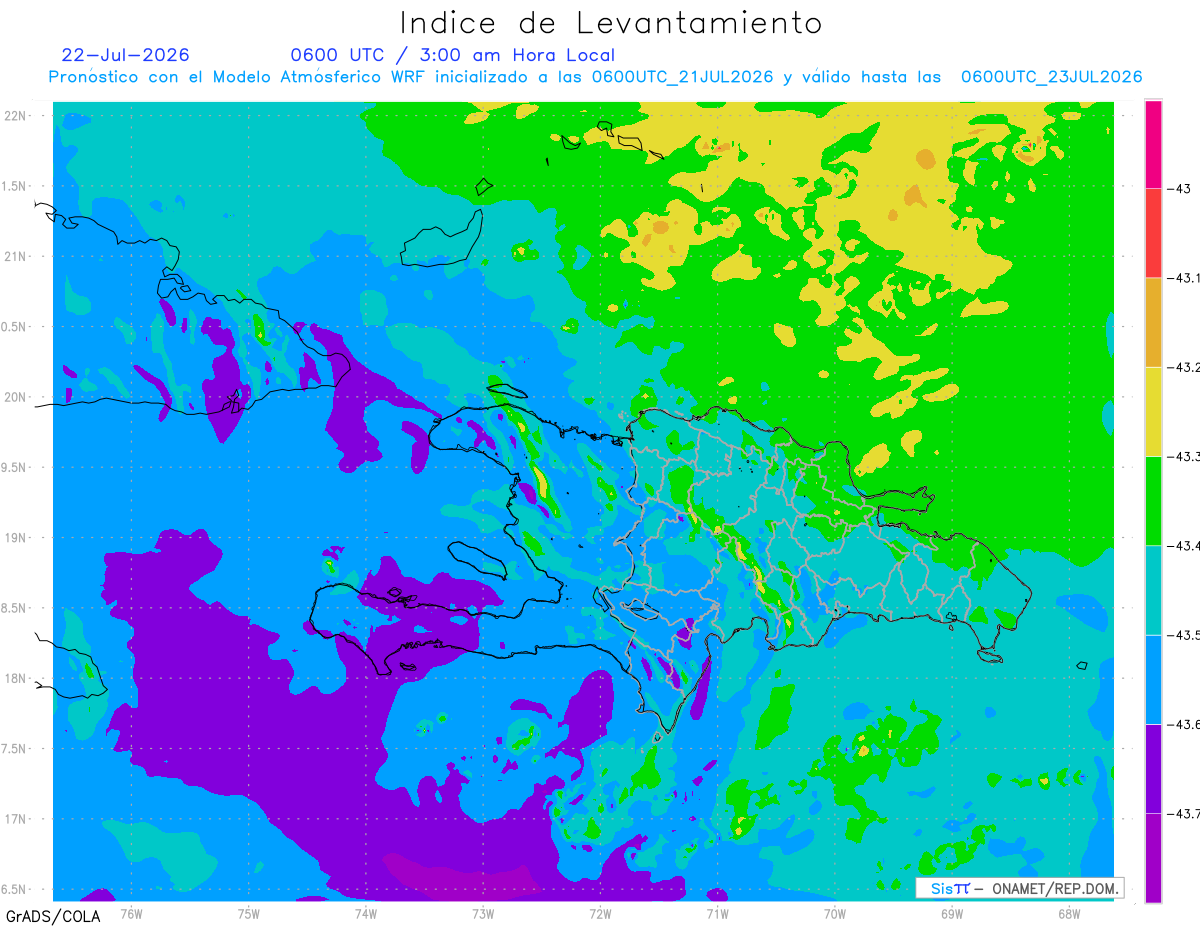Screen dimensions: 1200x927
Task: Click the '19N' latitude label
Action: [x=15, y=537]
